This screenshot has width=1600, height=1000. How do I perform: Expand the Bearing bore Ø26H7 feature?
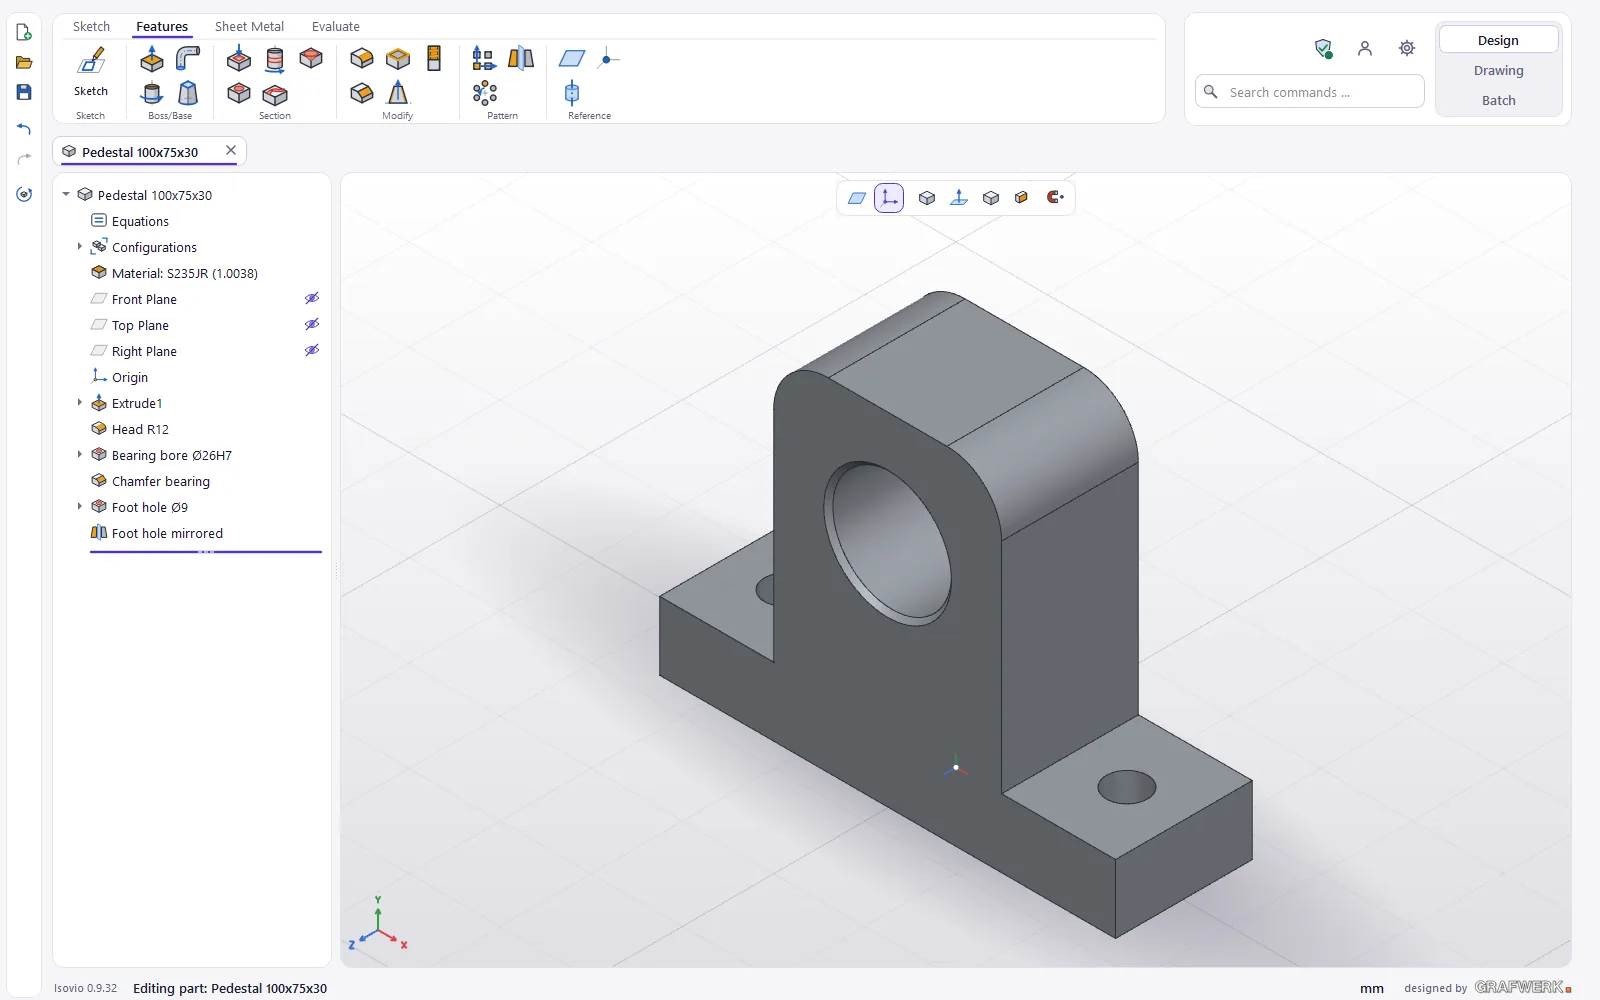click(80, 454)
